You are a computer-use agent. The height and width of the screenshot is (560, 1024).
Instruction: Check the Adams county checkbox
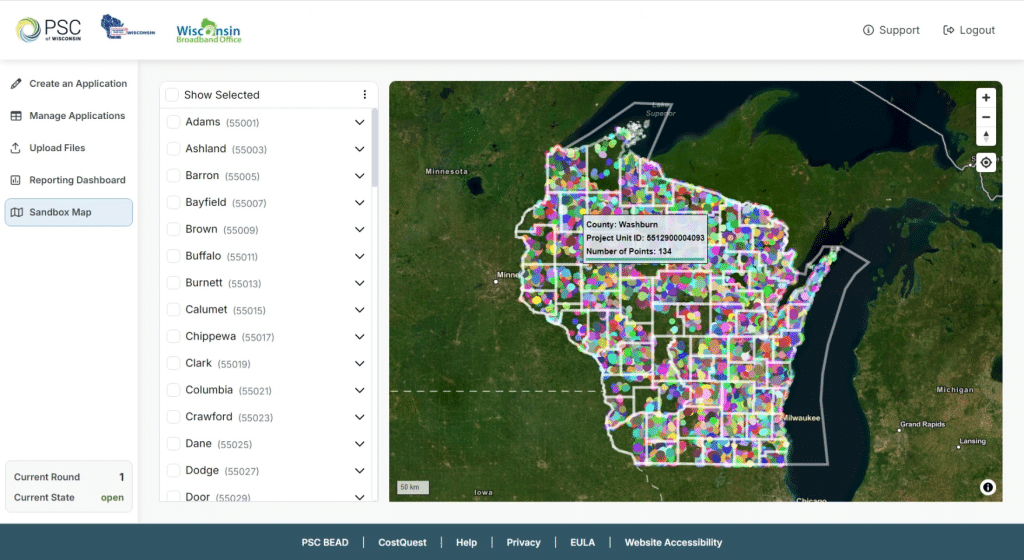[x=173, y=122]
